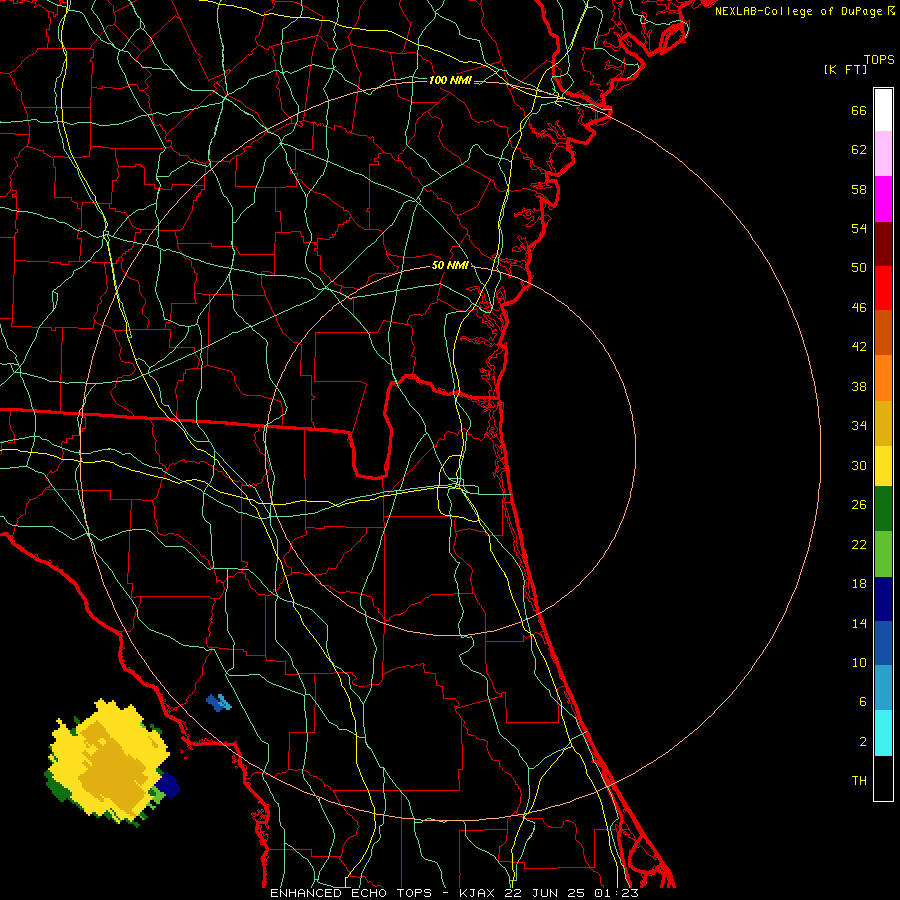Click the yellow 30 kft legend swatch
This screenshot has width=900, height=900.
883,466
